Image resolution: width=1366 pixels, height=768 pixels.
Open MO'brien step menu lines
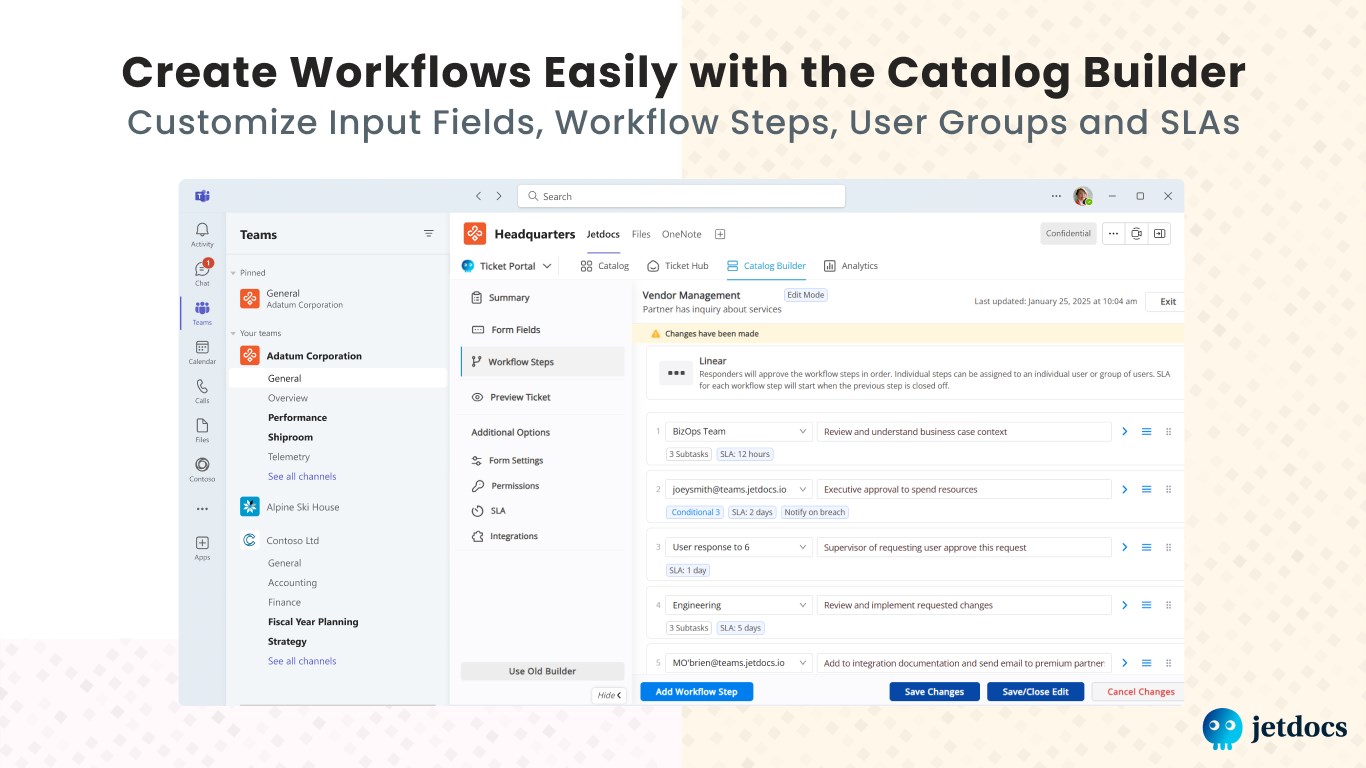[1147, 663]
